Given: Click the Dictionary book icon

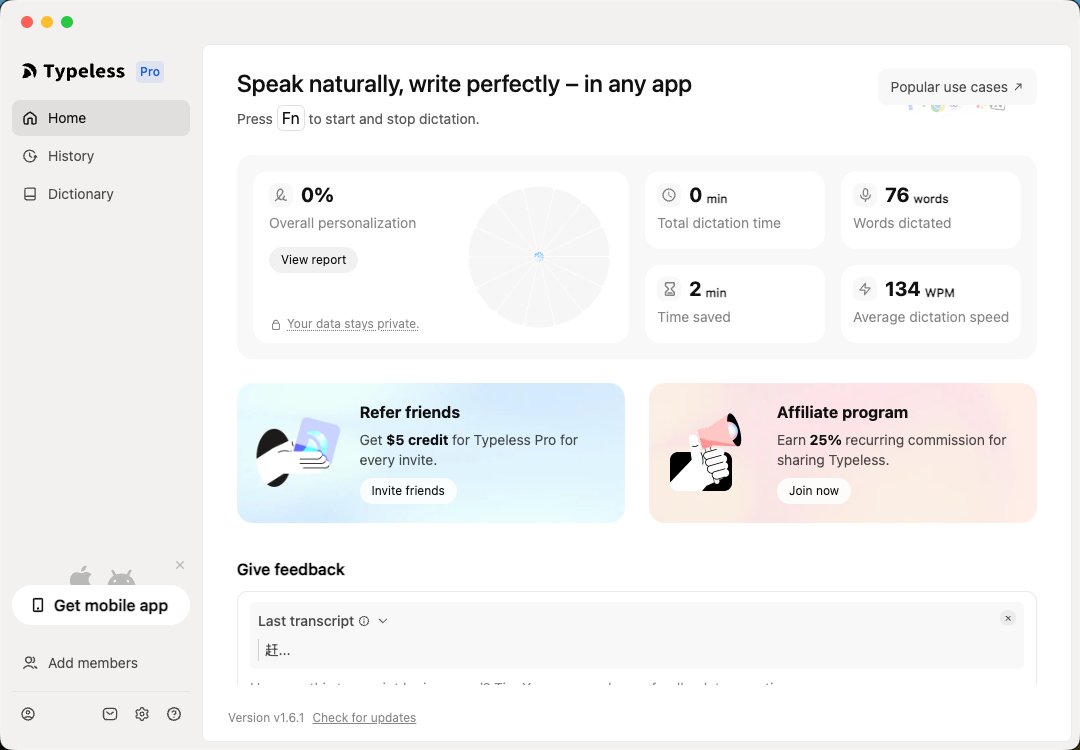Looking at the screenshot, I should coord(30,194).
